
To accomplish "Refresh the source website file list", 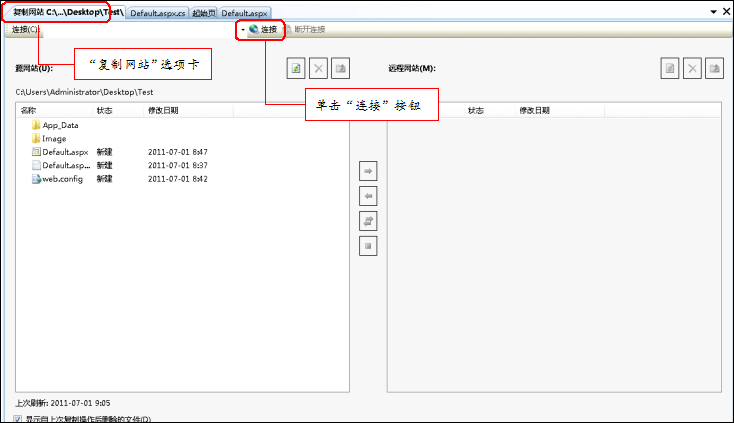I will (296, 68).
